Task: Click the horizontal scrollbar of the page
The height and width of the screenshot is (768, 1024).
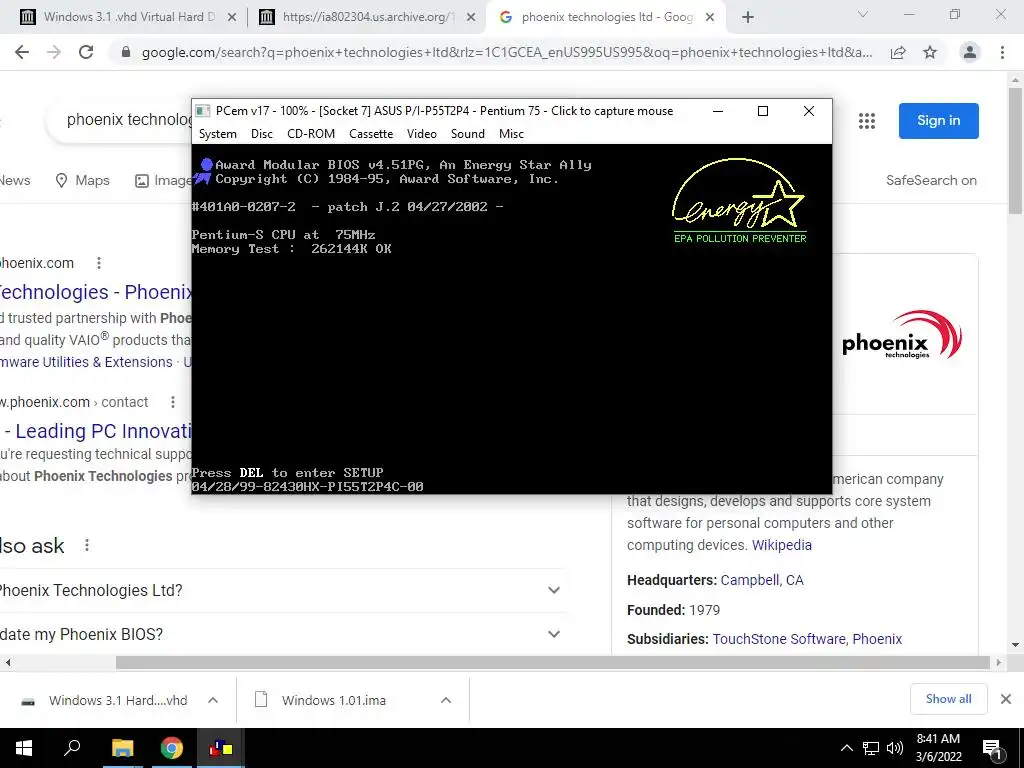Action: [x=552, y=663]
